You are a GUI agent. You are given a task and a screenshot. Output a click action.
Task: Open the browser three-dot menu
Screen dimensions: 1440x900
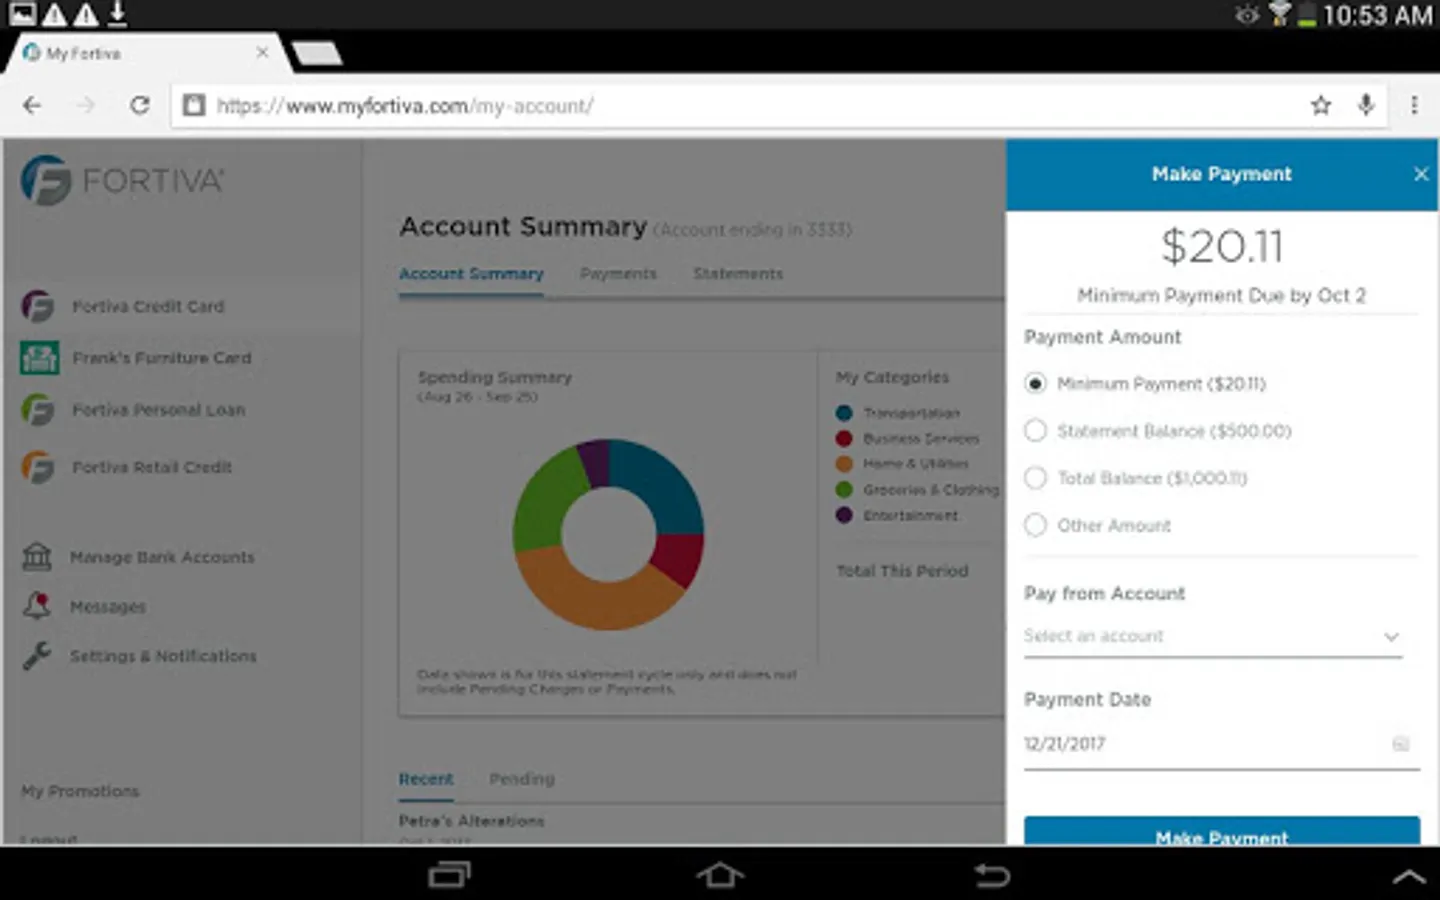point(1414,105)
